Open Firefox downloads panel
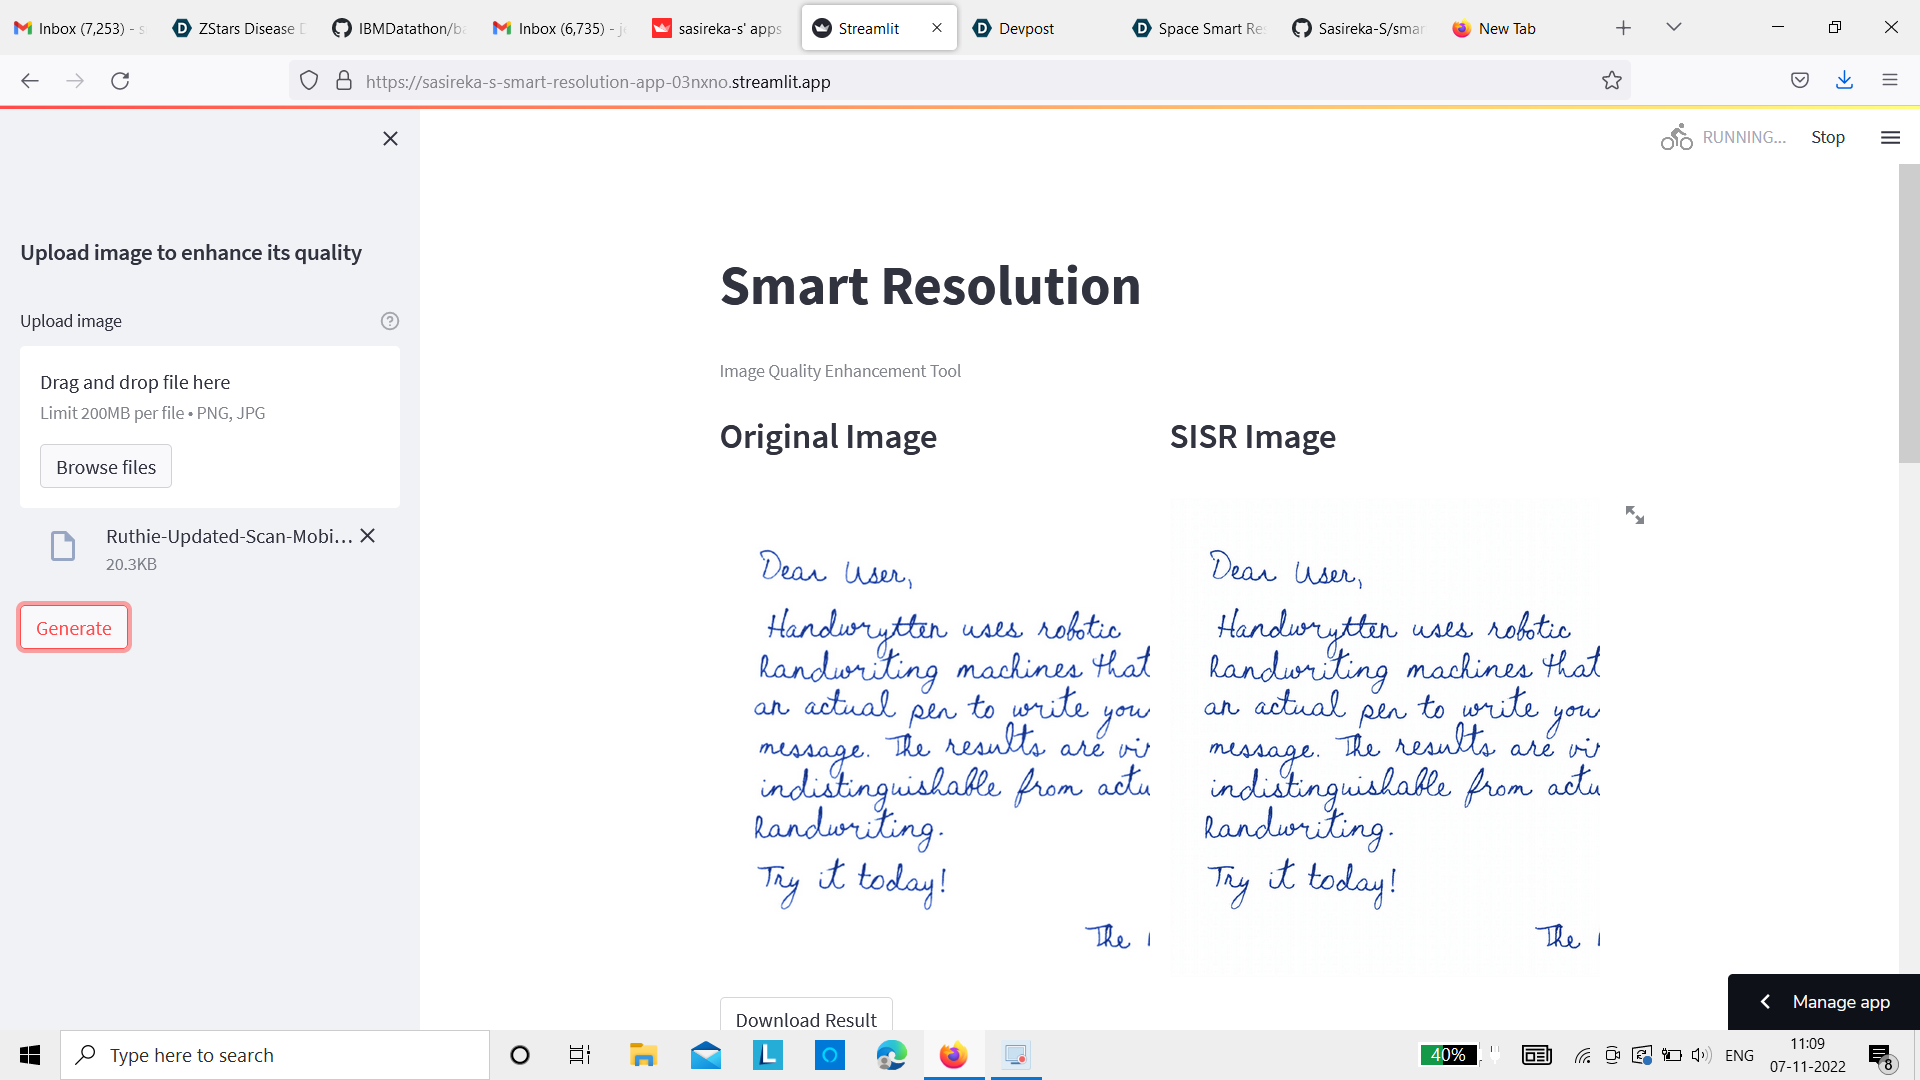The width and height of the screenshot is (1920, 1080). tap(1844, 81)
